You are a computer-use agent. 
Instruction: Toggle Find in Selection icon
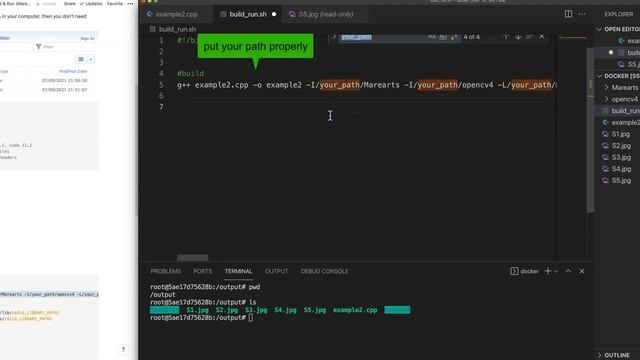(x=529, y=37)
